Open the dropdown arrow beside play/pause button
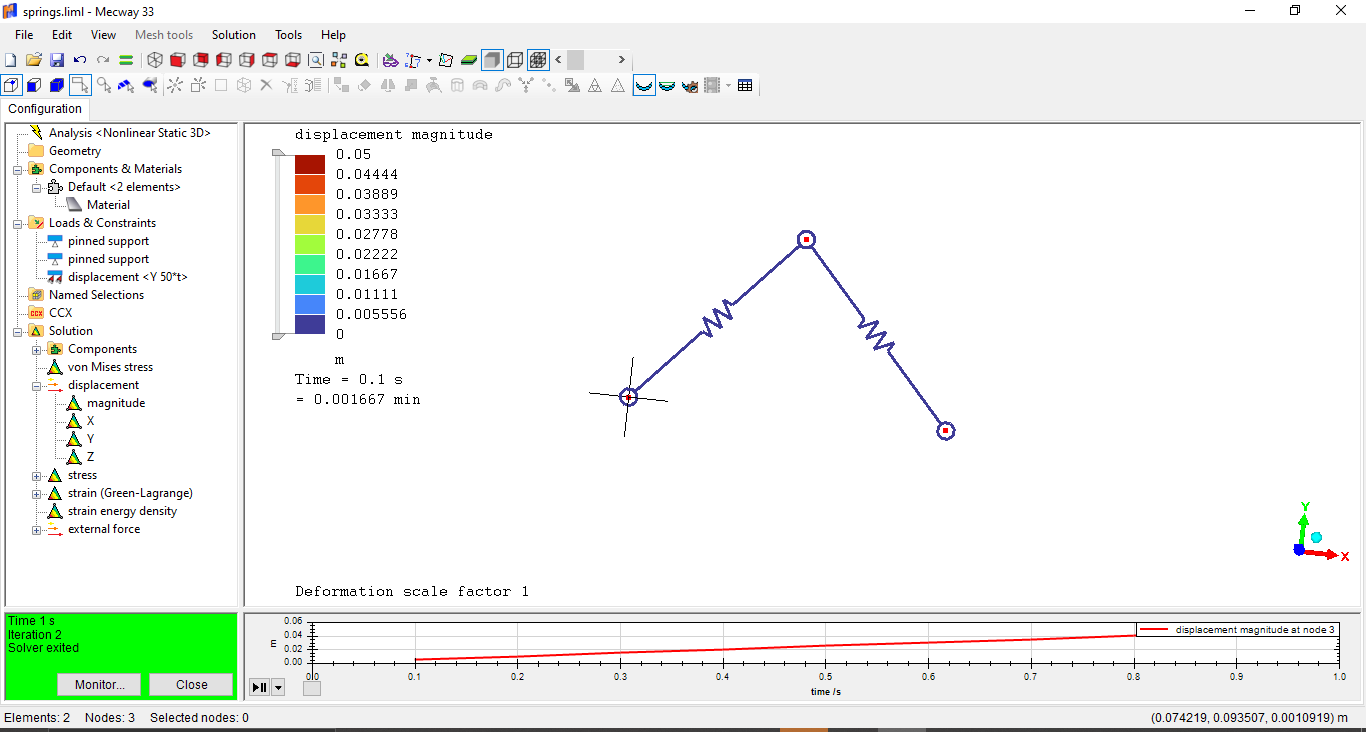The width and height of the screenshot is (1366, 732). click(x=278, y=687)
